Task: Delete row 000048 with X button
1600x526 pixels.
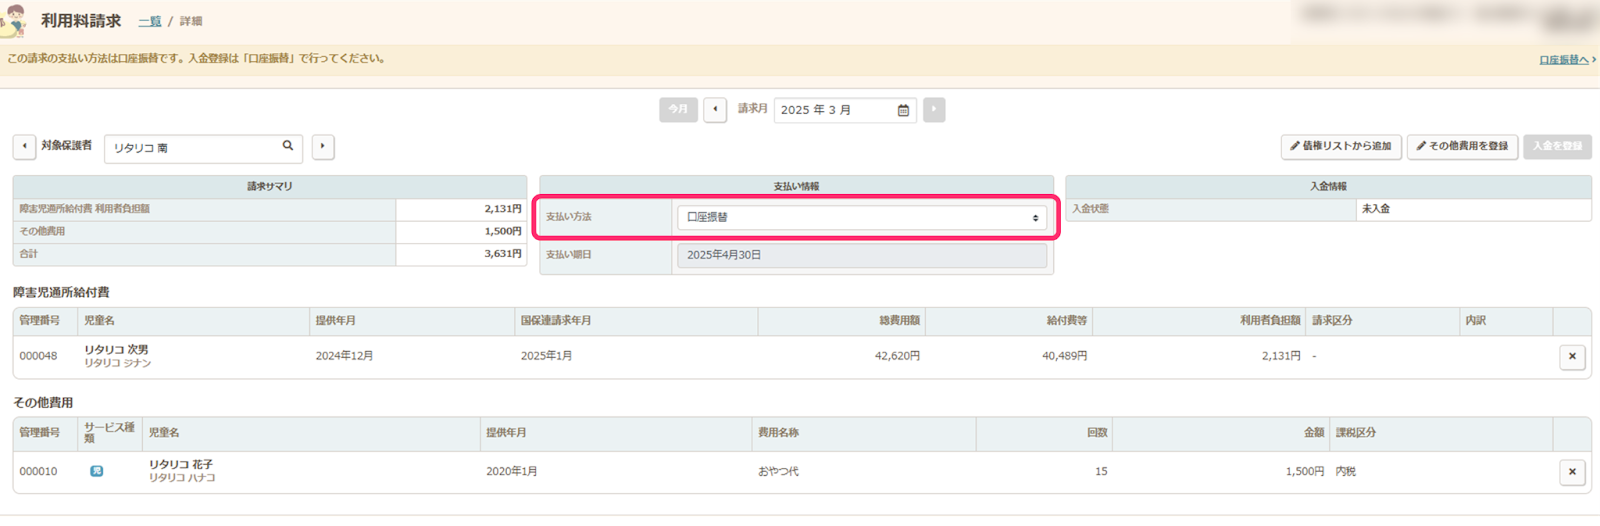Action: point(1572,357)
